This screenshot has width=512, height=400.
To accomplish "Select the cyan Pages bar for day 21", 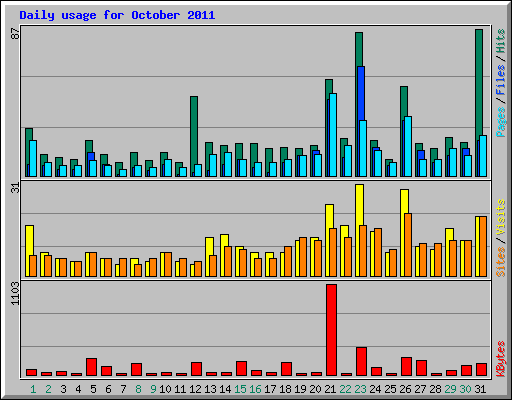I will click(333, 135).
